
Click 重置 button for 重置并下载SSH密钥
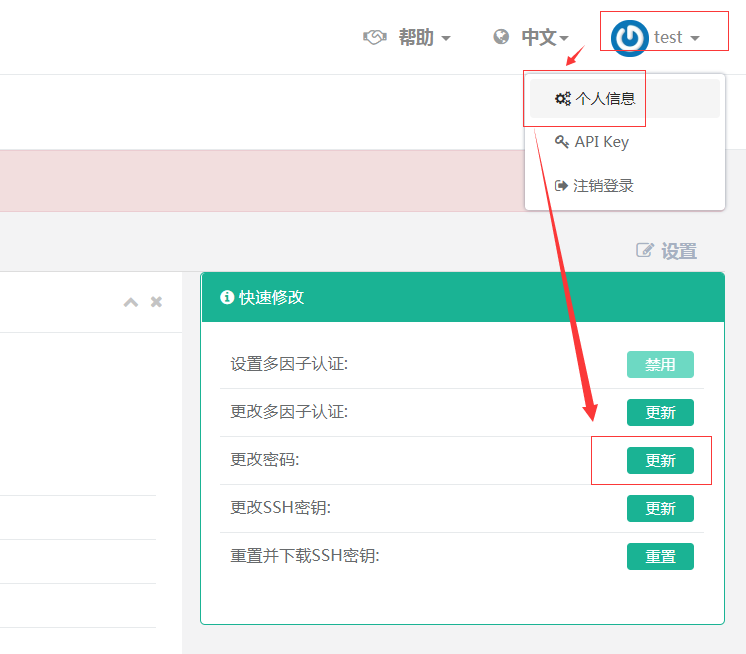(660, 556)
